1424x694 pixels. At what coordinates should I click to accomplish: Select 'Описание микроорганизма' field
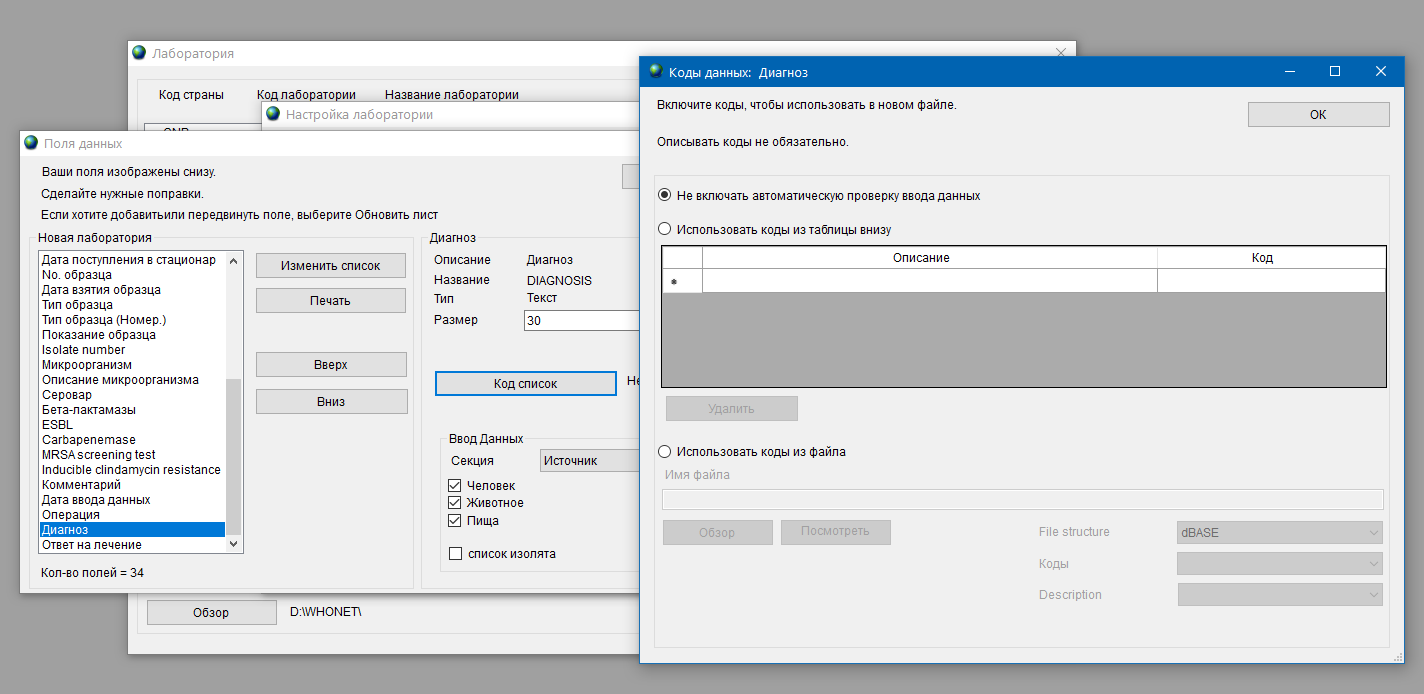pyautogui.click(x=133, y=380)
